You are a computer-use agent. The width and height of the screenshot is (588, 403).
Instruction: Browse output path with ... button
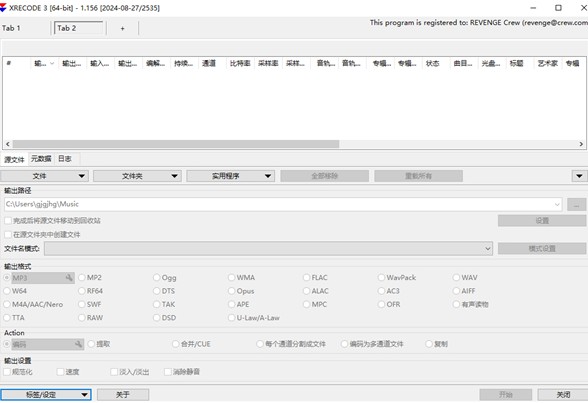pyautogui.click(x=576, y=205)
